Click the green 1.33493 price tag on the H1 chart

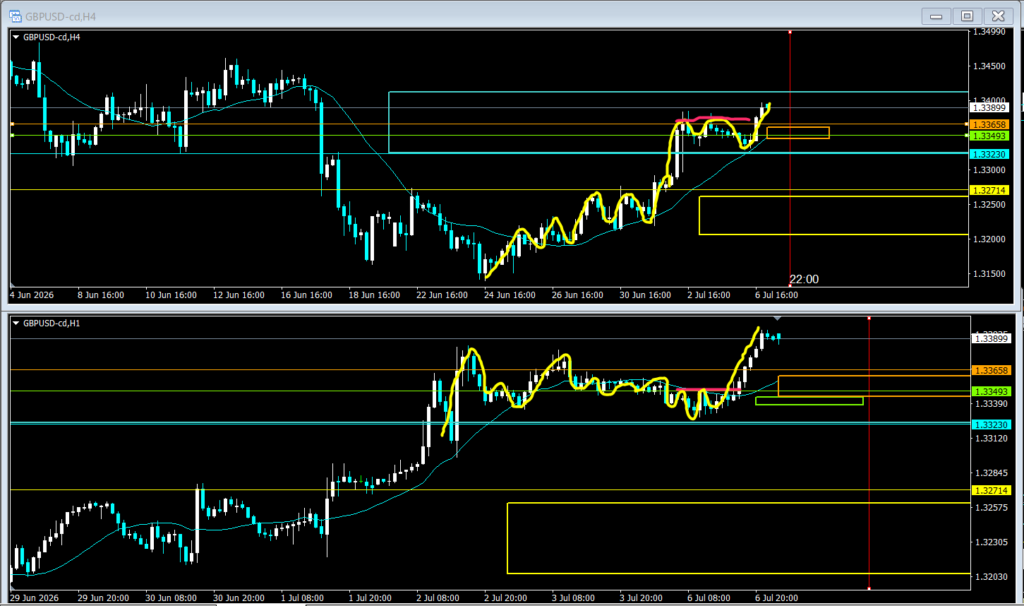(x=991, y=392)
